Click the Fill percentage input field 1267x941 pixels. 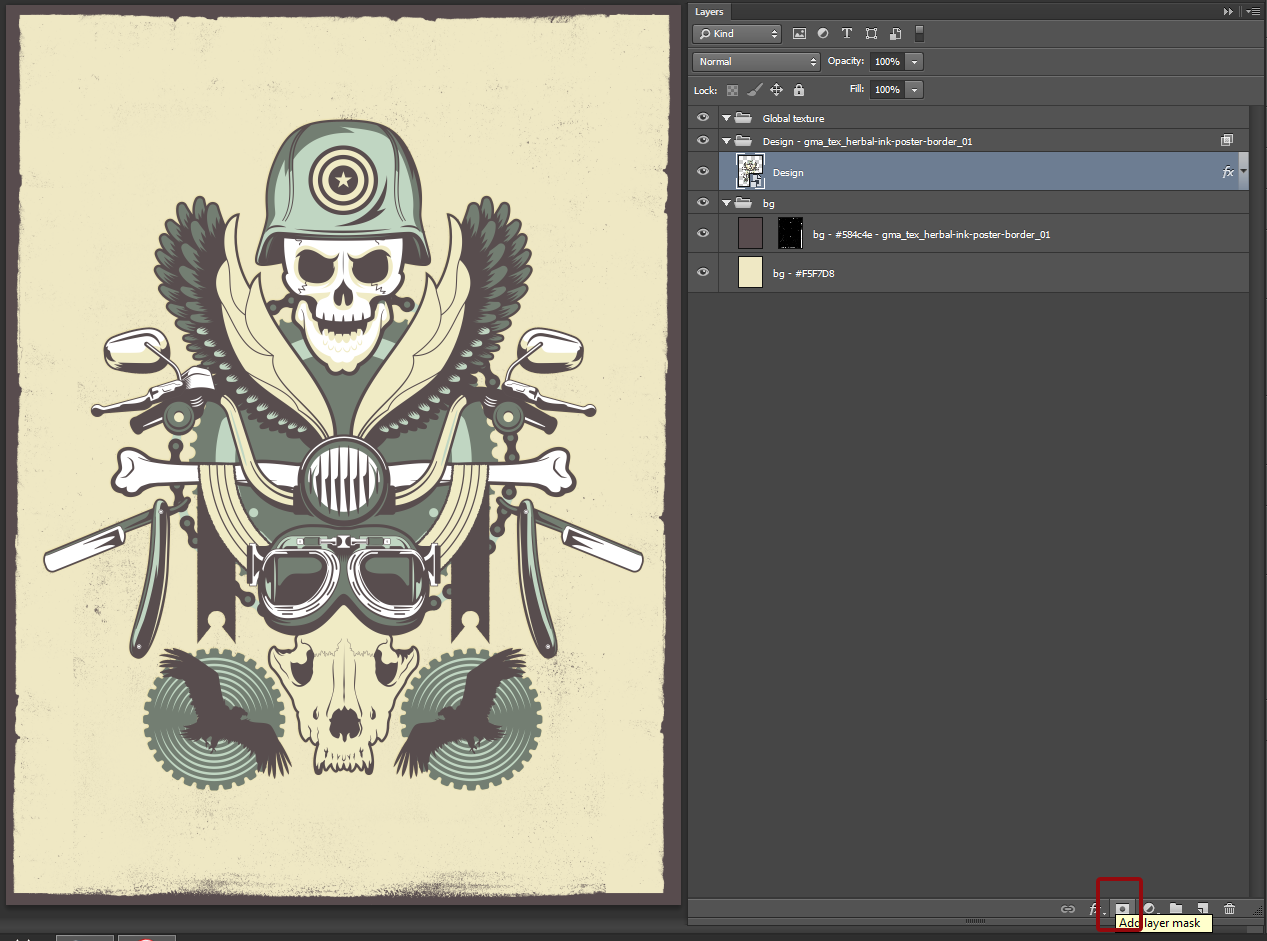pyautogui.click(x=887, y=90)
